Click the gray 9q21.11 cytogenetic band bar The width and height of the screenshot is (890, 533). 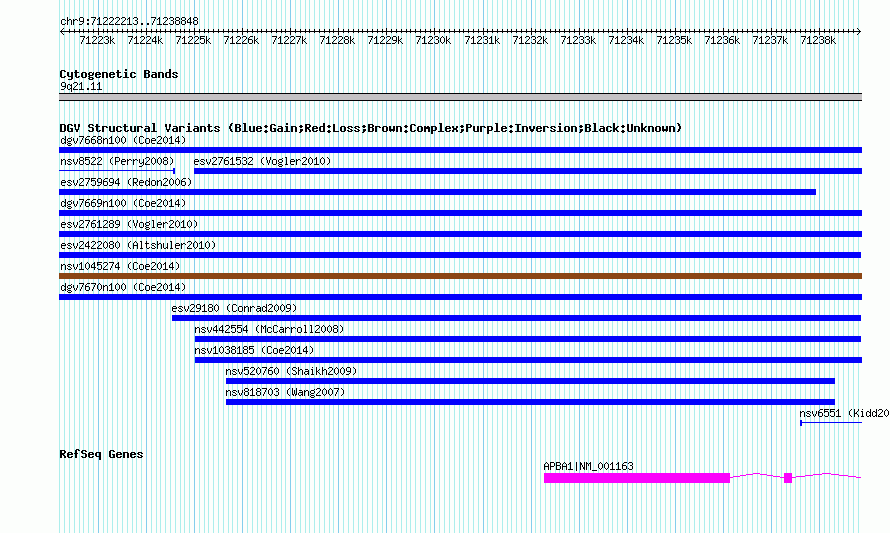[460, 97]
